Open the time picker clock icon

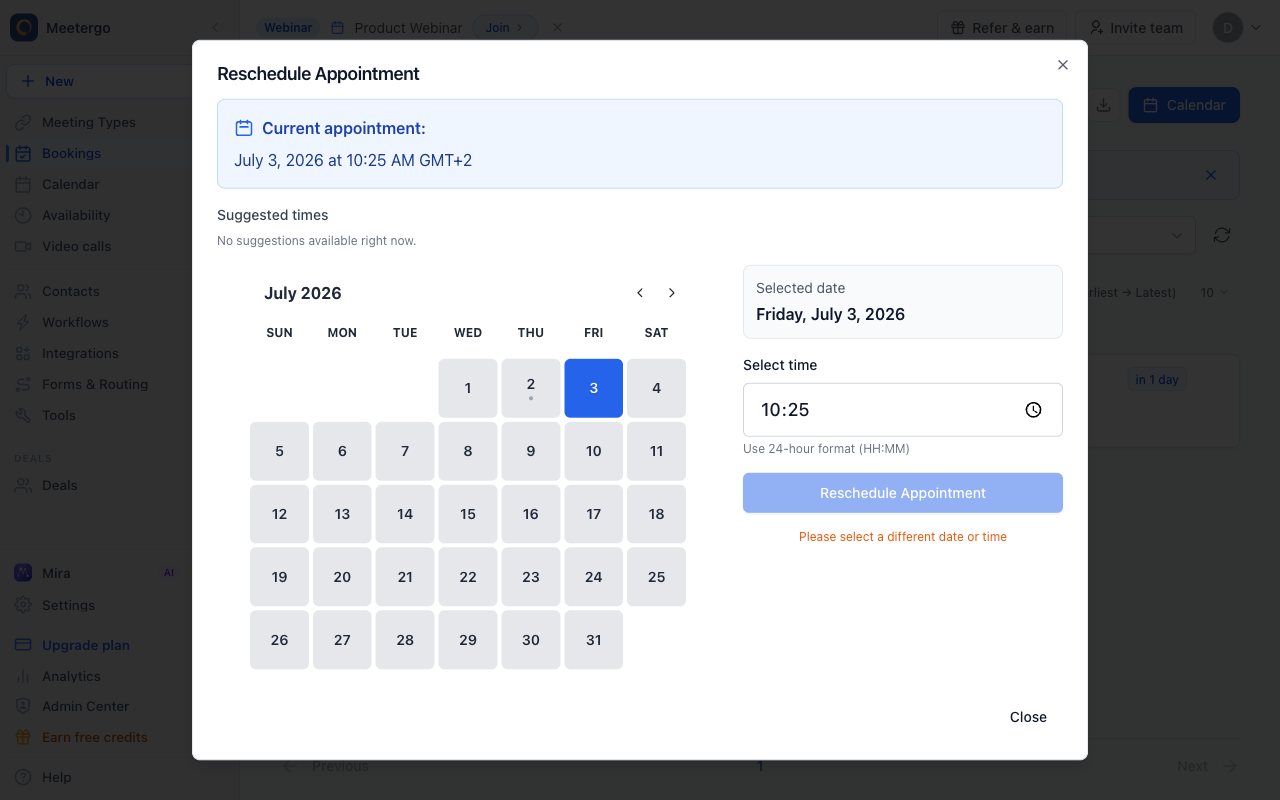pyautogui.click(x=1034, y=410)
